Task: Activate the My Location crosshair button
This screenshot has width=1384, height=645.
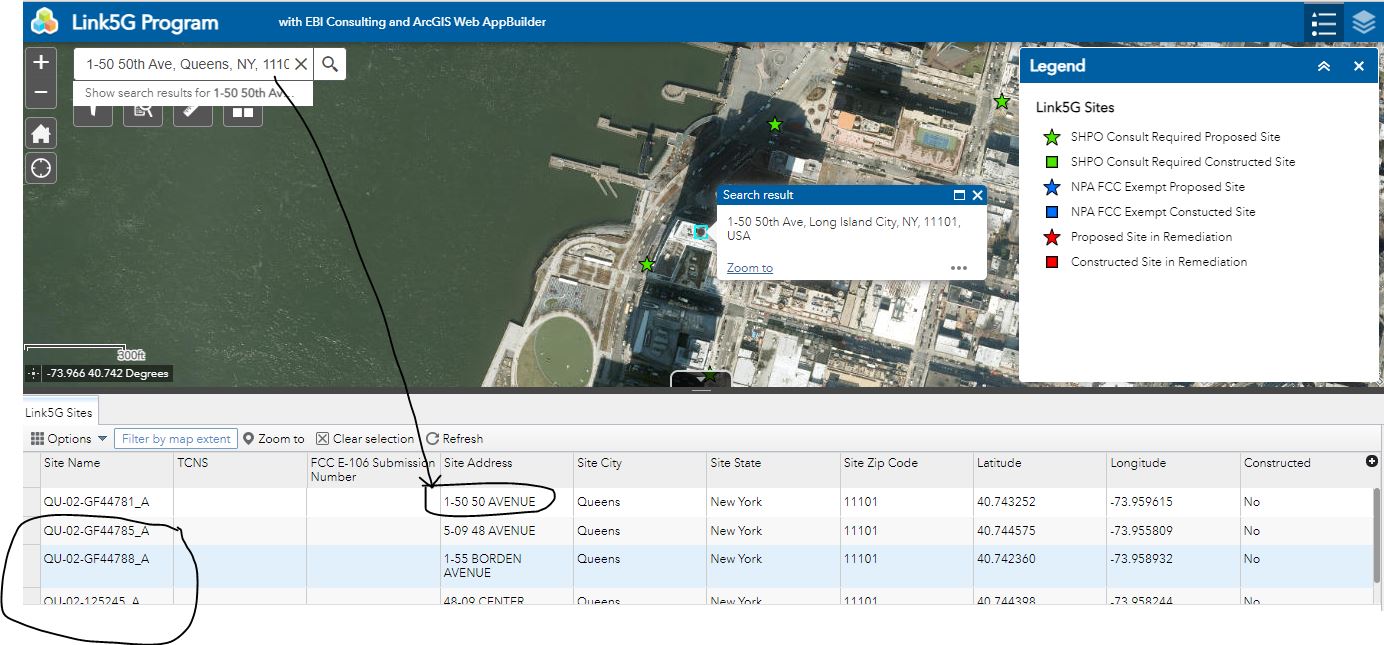Action: point(41,168)
